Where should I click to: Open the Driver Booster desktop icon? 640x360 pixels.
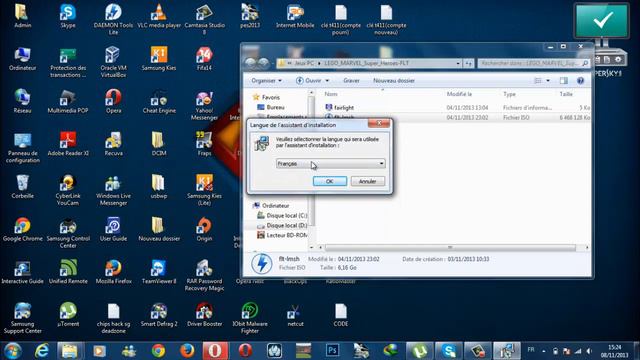pyautogui.click(x=204, y=315)
